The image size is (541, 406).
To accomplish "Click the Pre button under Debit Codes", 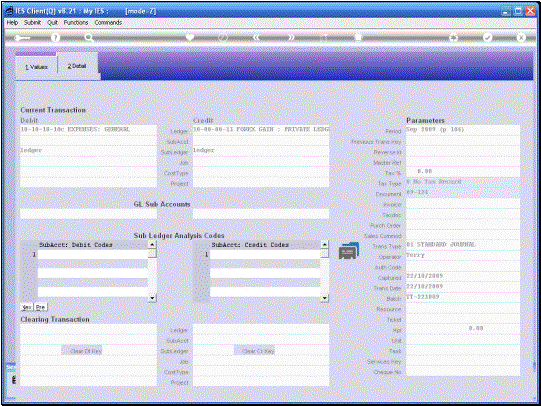I will tap(40, 307).
